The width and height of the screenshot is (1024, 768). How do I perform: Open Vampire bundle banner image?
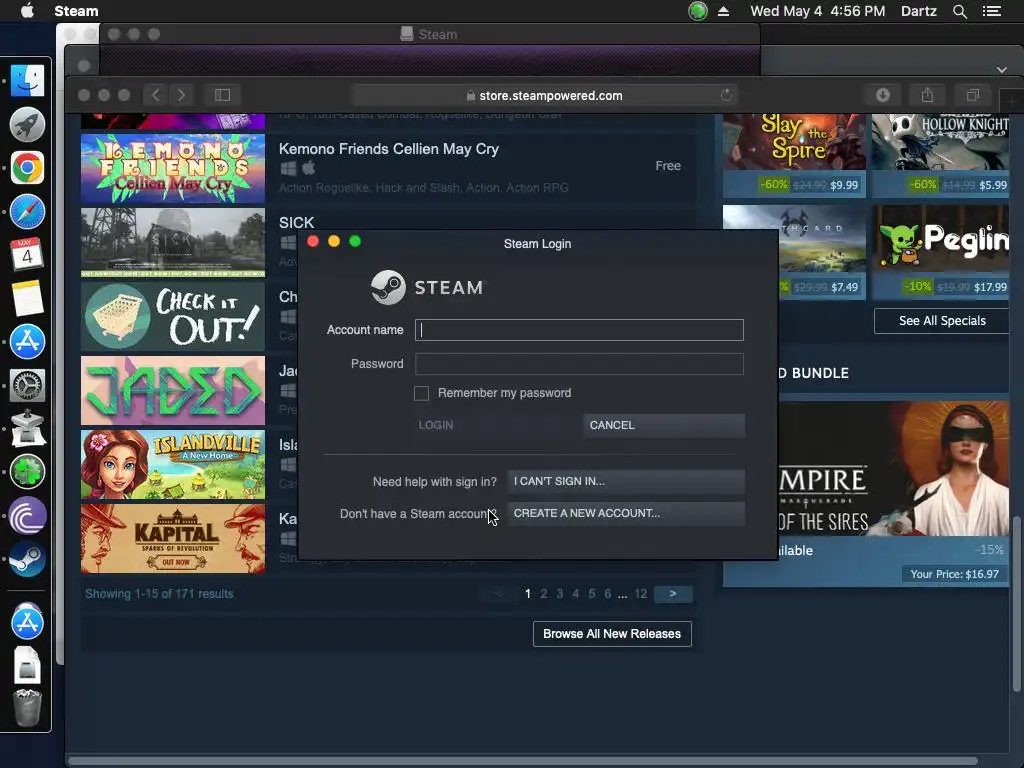[893, 469]
